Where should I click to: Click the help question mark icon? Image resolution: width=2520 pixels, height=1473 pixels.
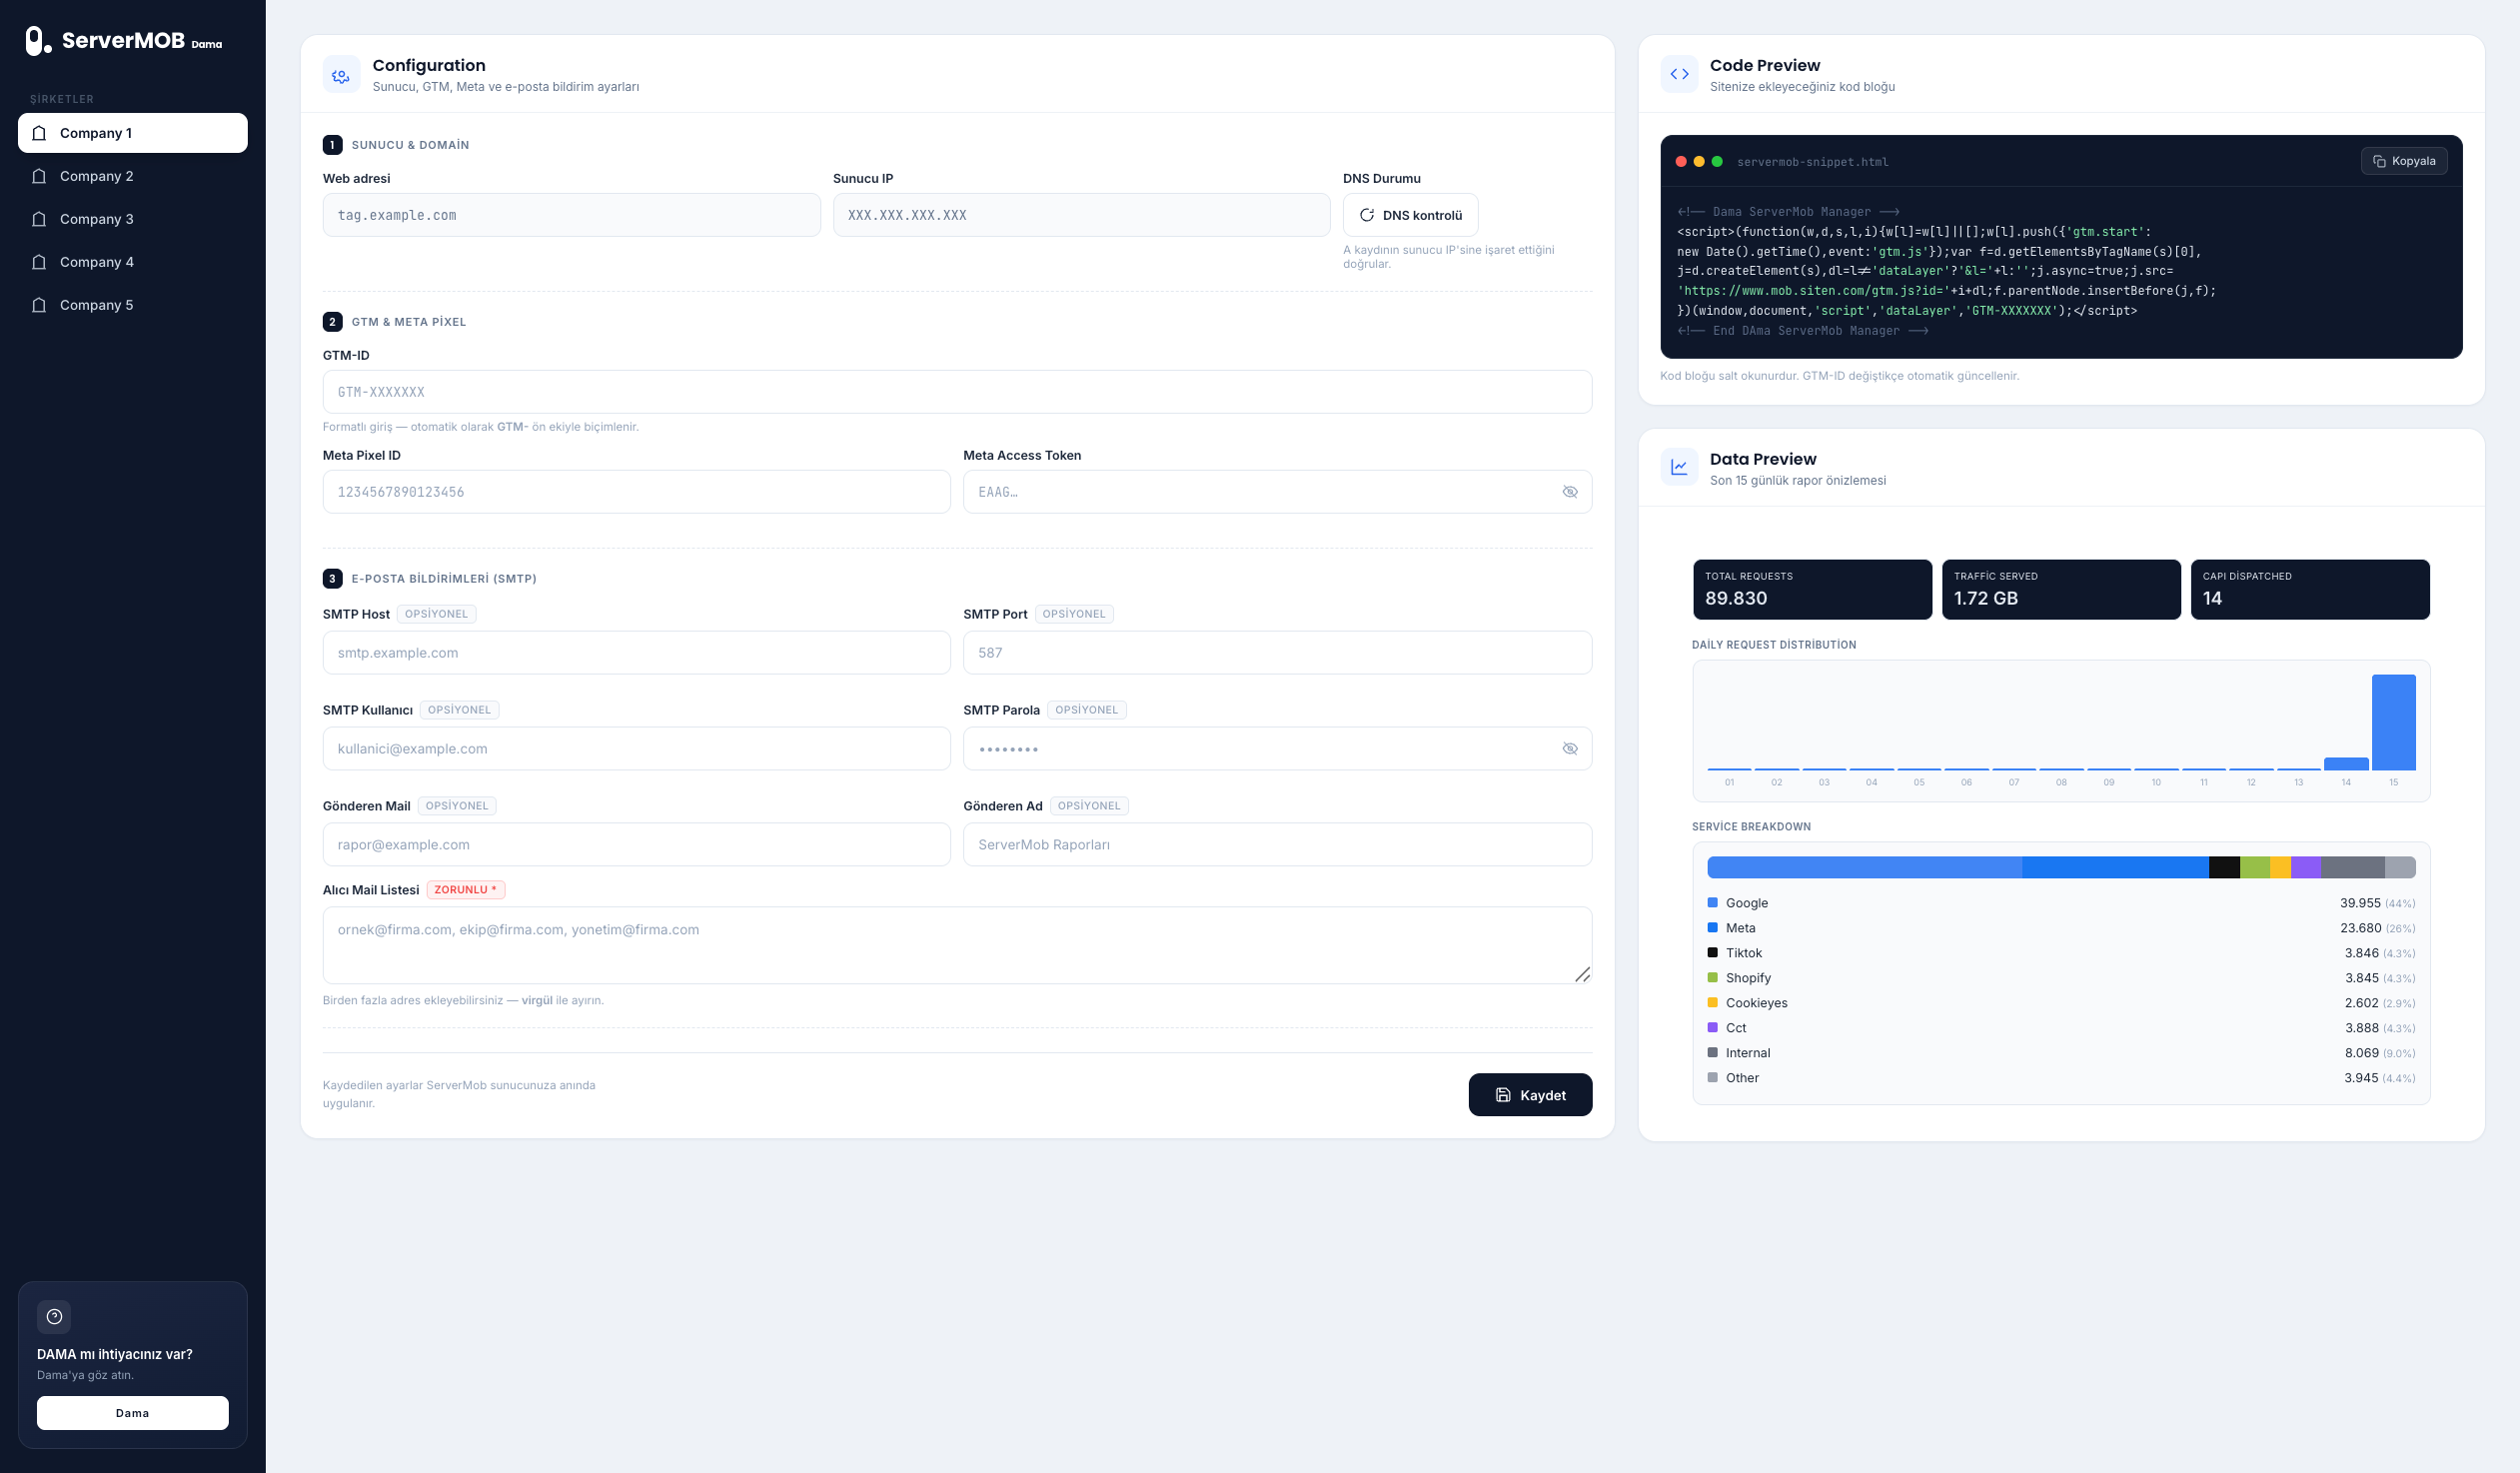54,1317
